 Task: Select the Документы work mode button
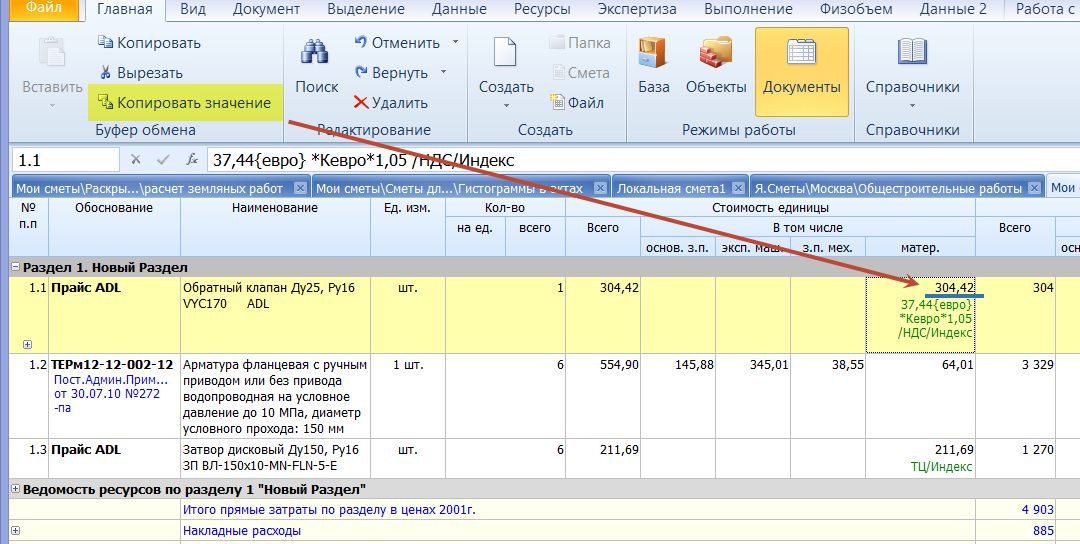pyautogui.click(x=802, y=72)
